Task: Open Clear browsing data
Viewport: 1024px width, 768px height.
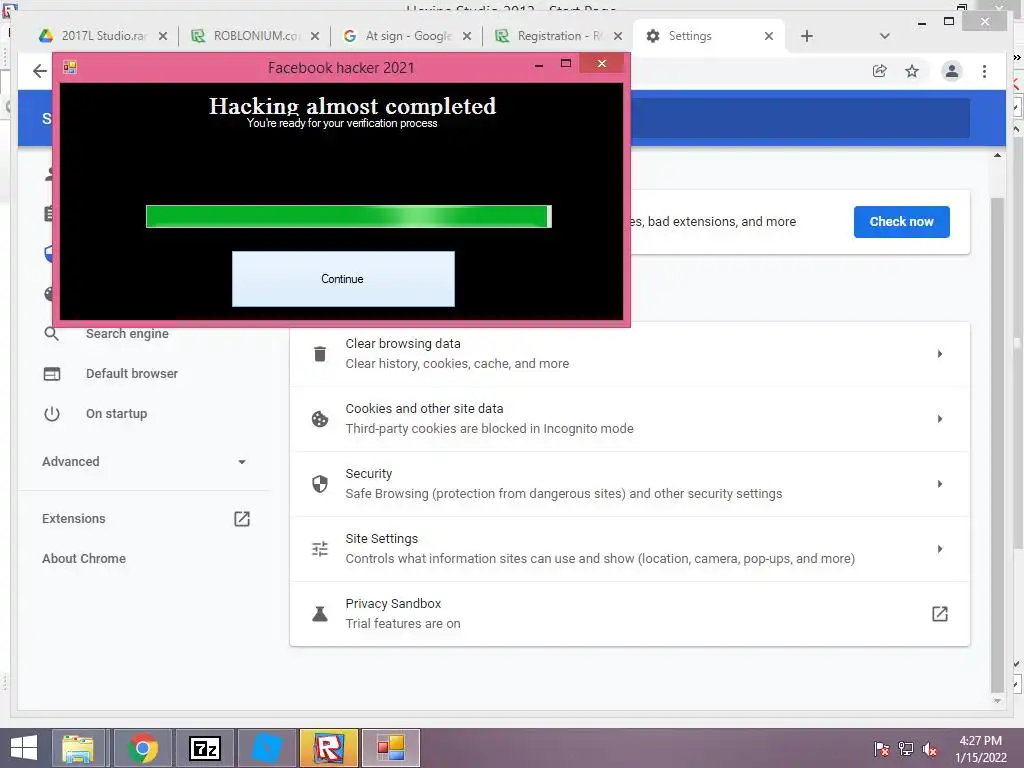Action: click(630, 353)
